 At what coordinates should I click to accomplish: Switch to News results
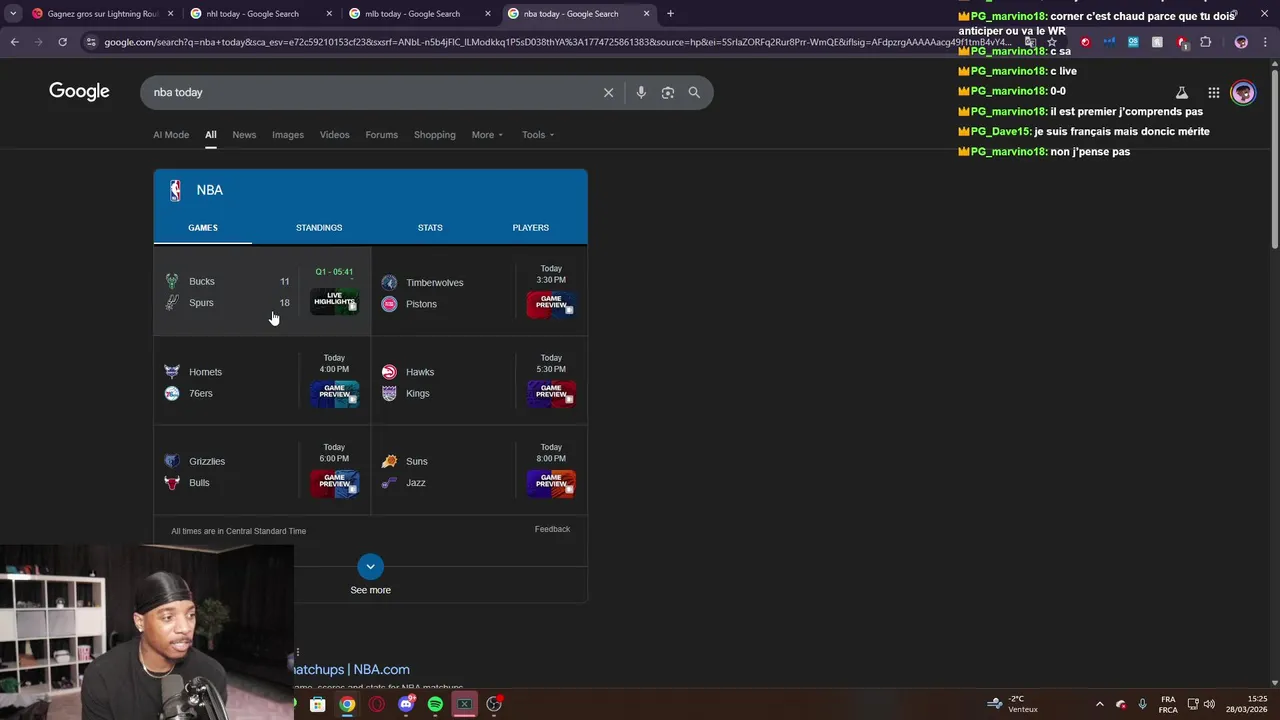[244, 135]
